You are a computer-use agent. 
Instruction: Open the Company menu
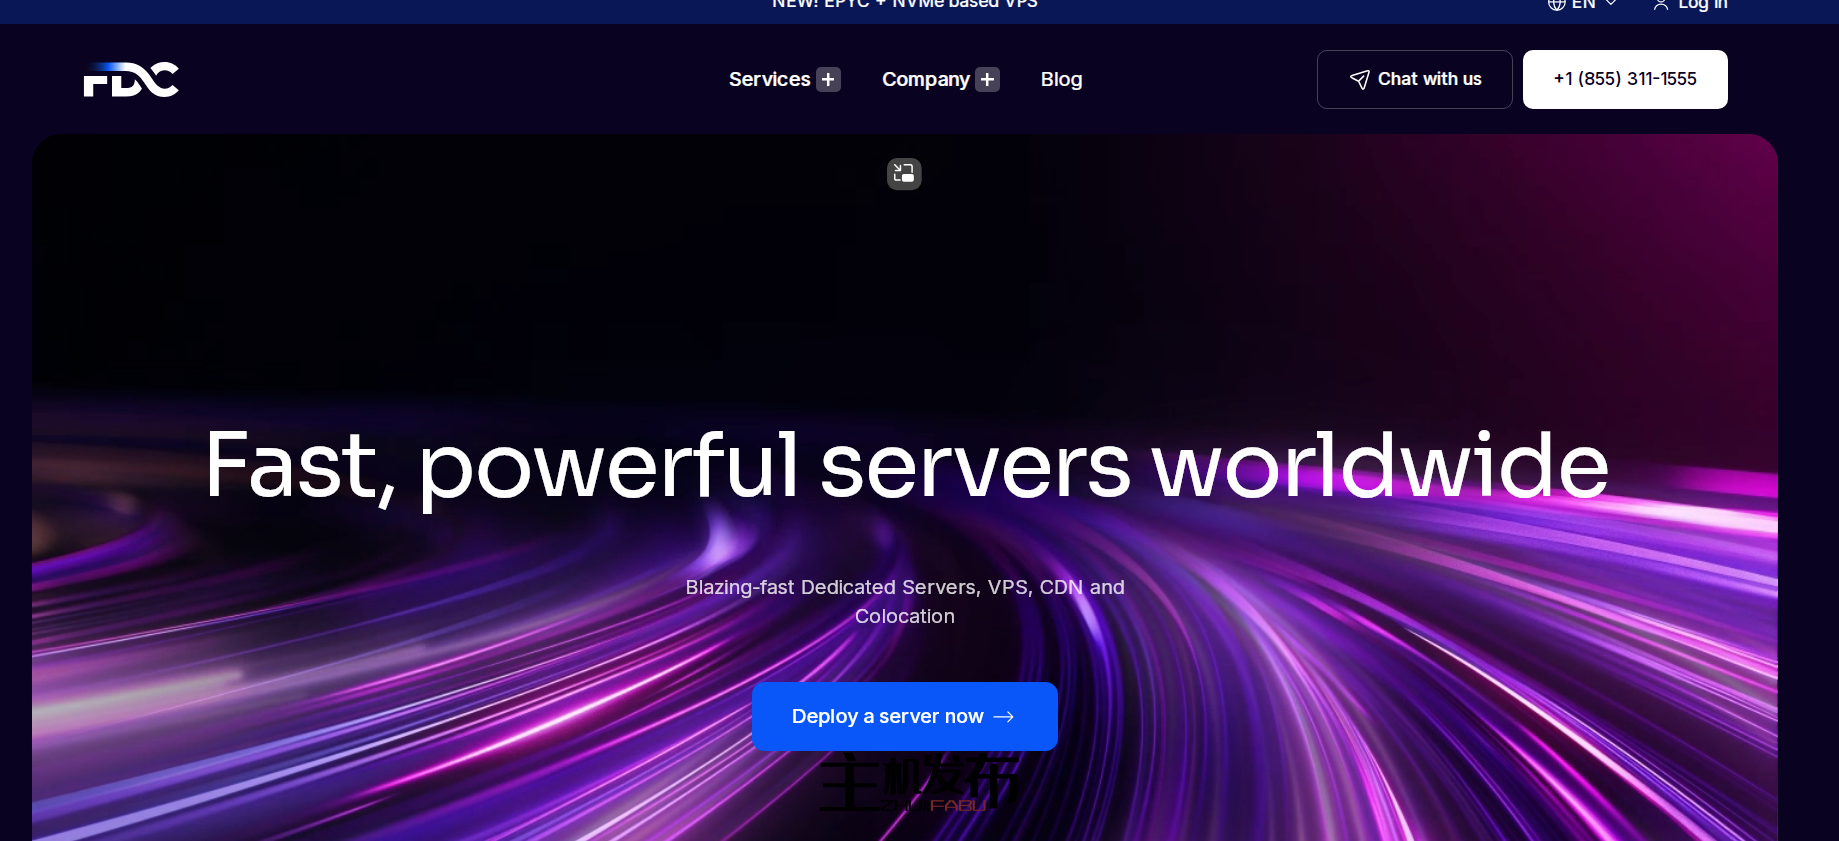click(x=925, y=79)
